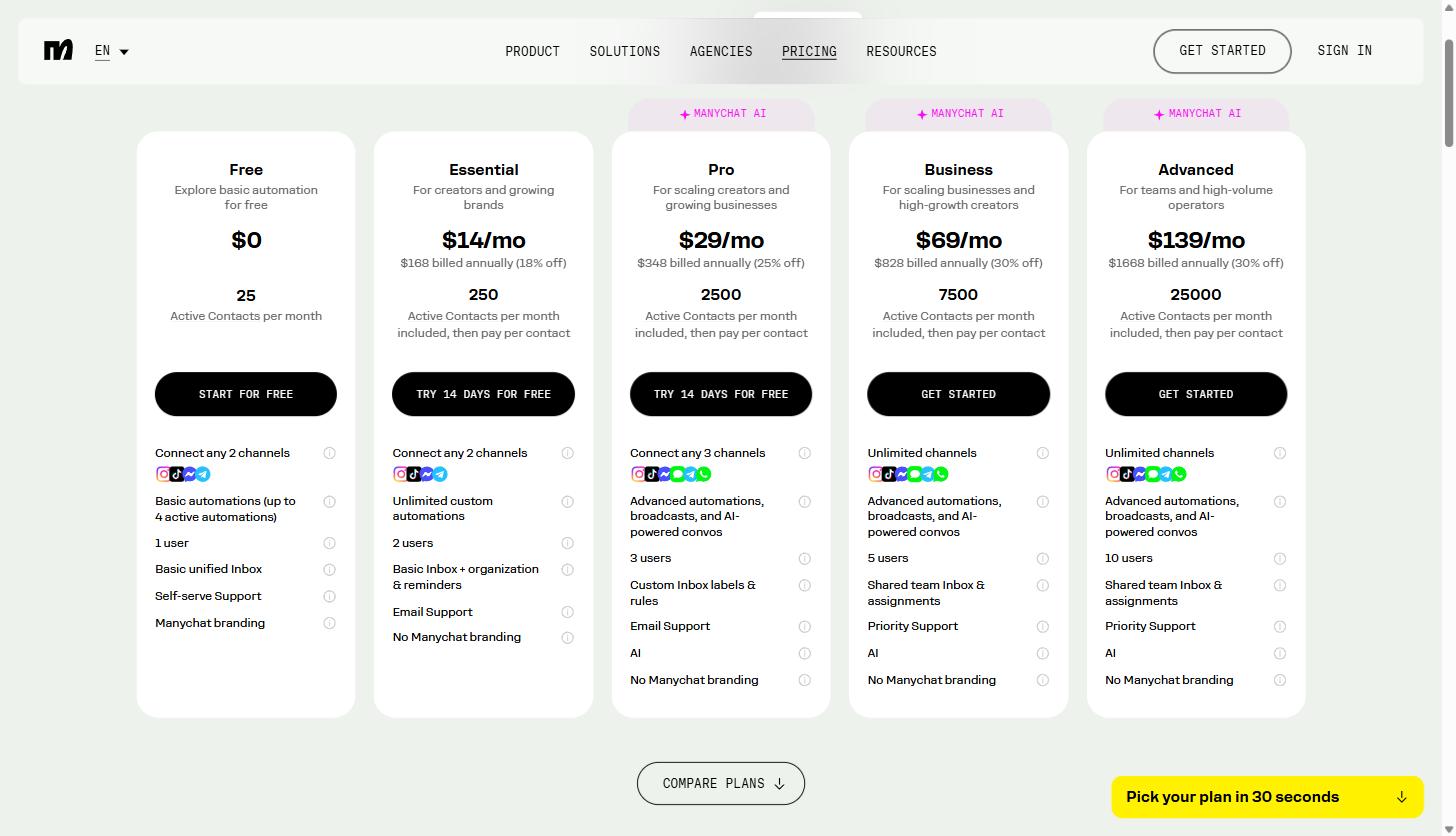
Task: Open the info icon next to Free plan's 1 user
Action: [329, 543]
